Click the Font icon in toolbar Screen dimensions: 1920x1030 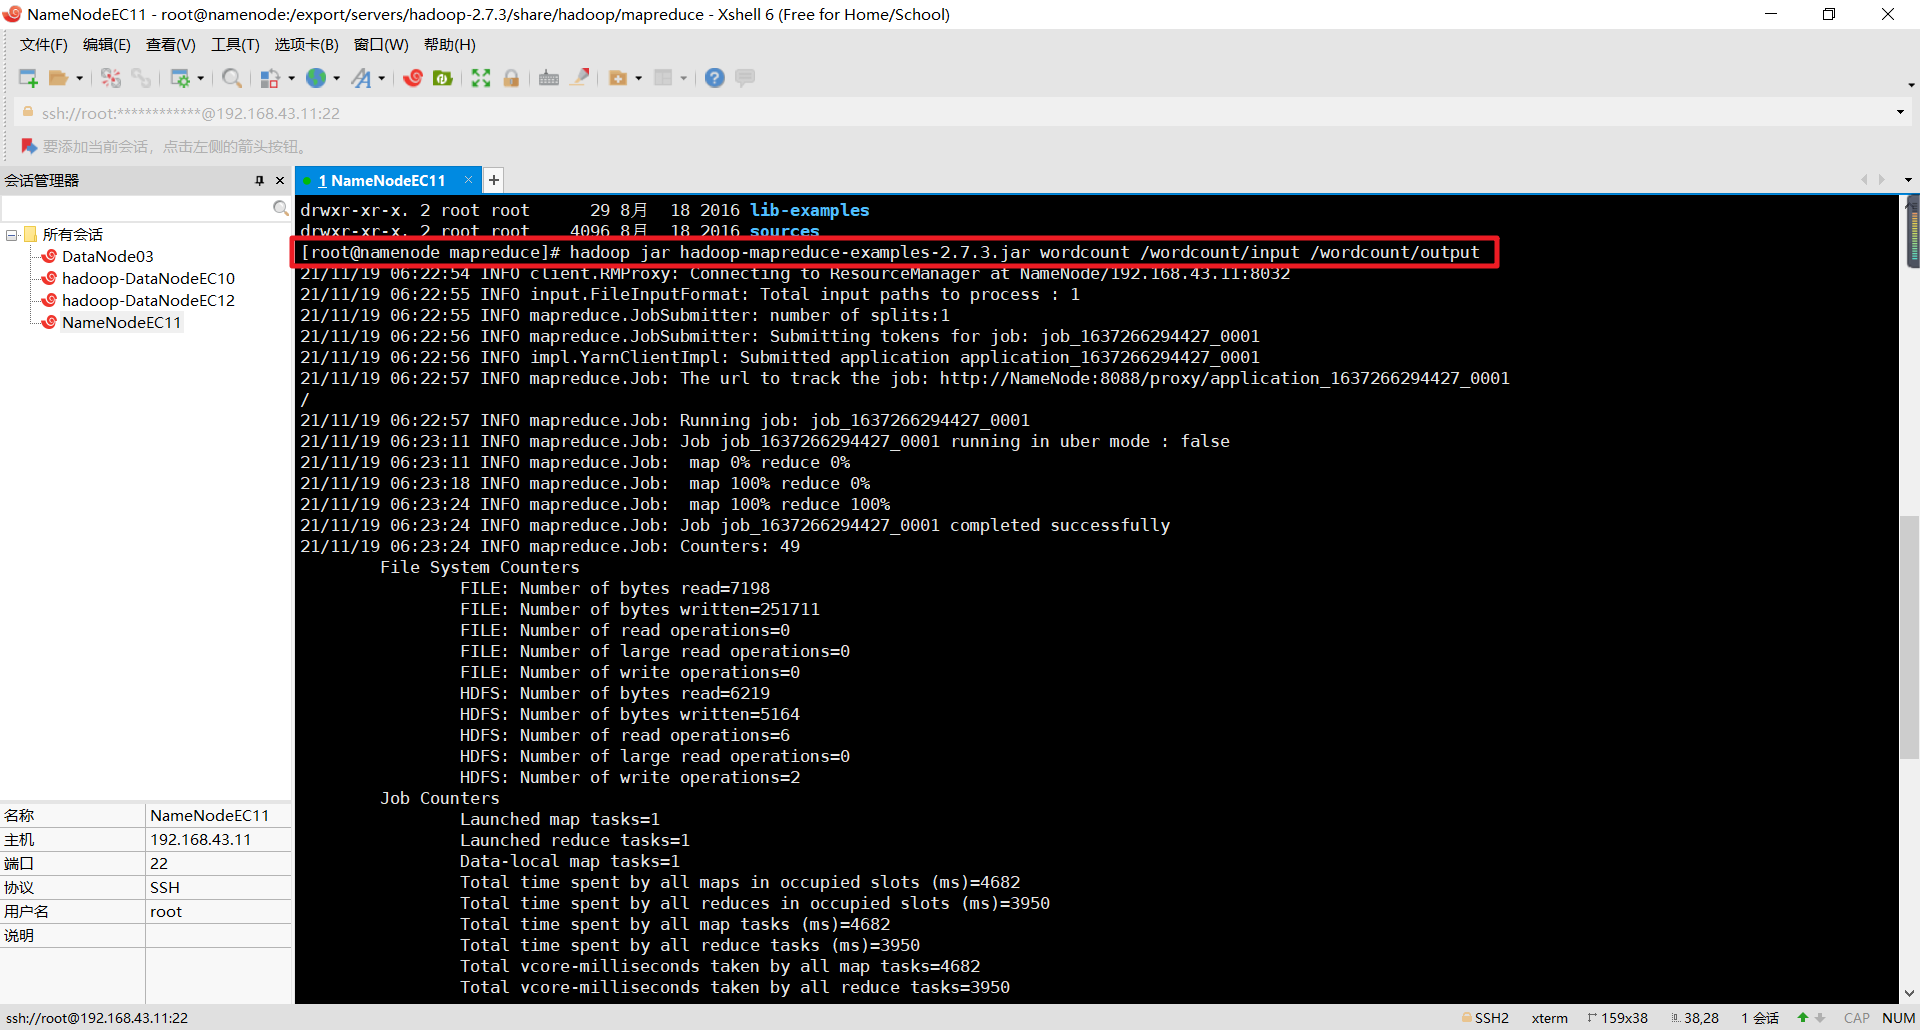pyautogui.click(x=361, y=78)
